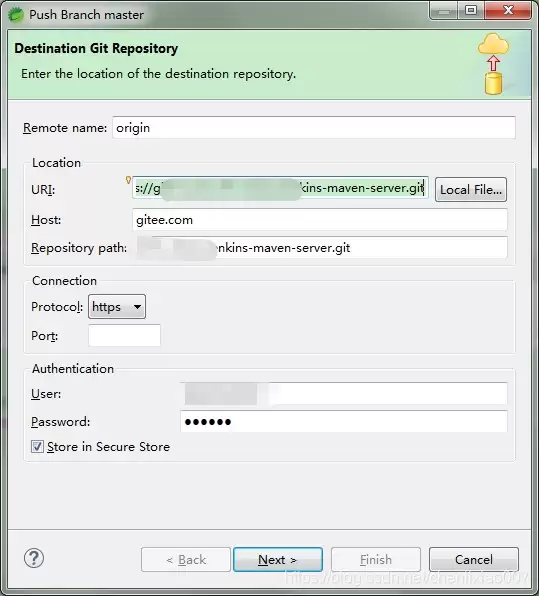Screen dimensions: 539x596
Task: Click the content assist lightbulb by URI
Action: 128,180
